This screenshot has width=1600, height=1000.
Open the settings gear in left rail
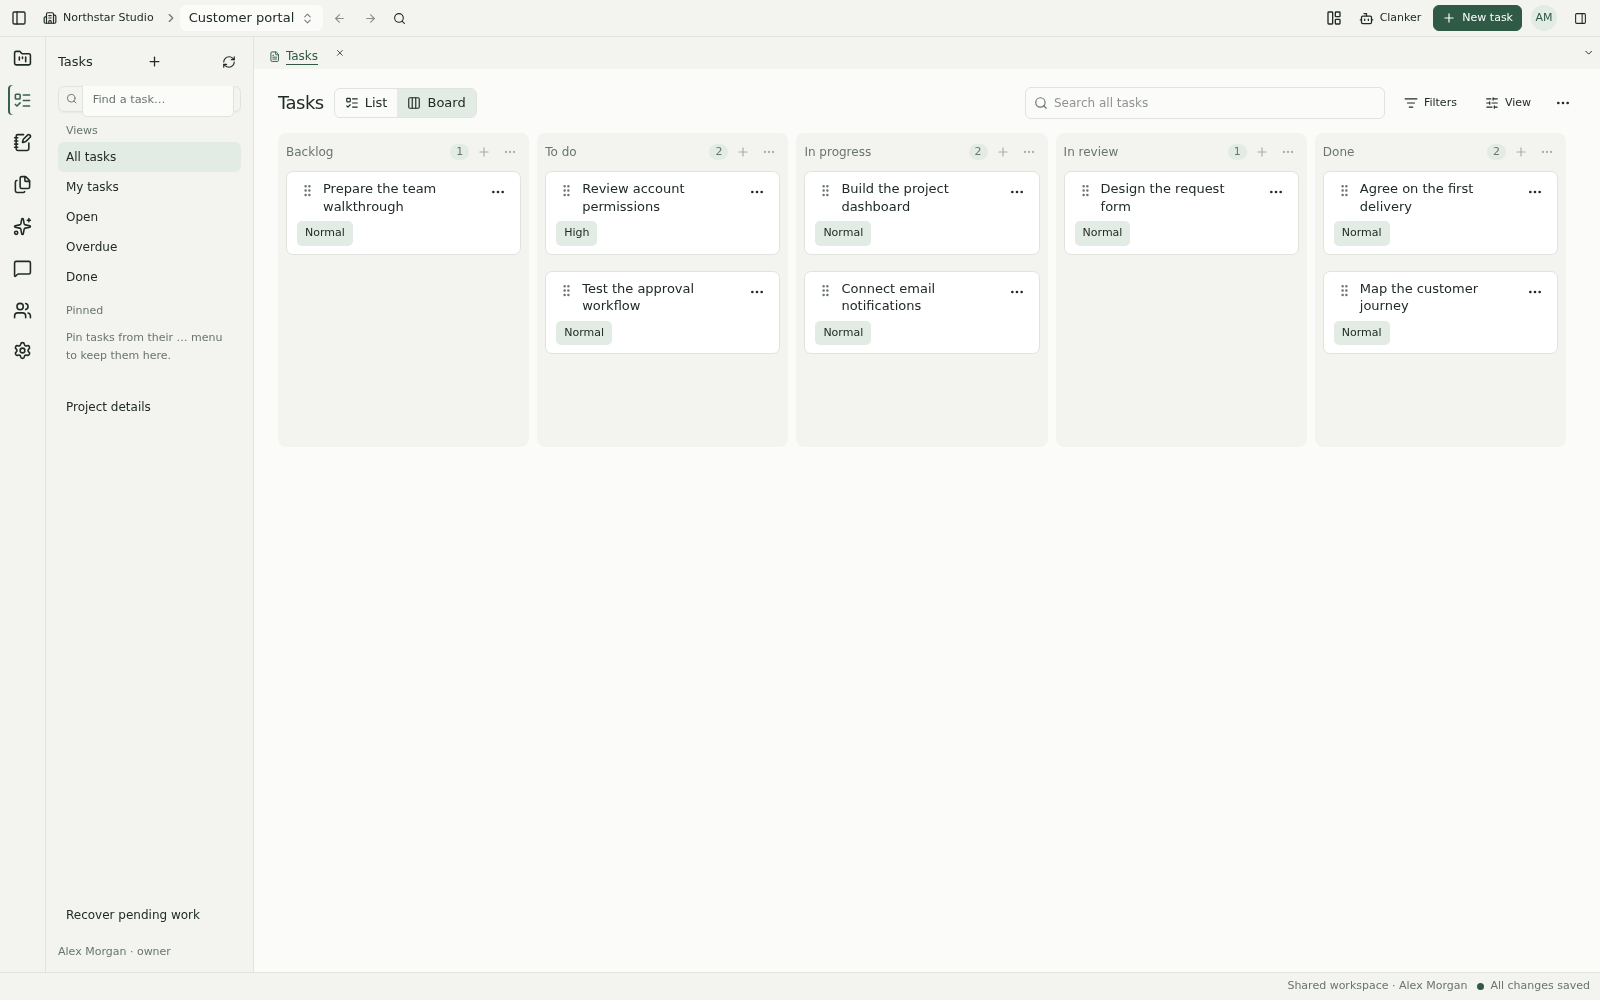[22, 351]
